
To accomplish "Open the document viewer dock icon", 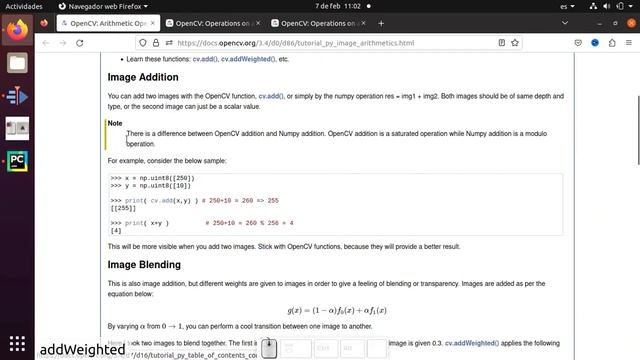I will click(17, 129).
